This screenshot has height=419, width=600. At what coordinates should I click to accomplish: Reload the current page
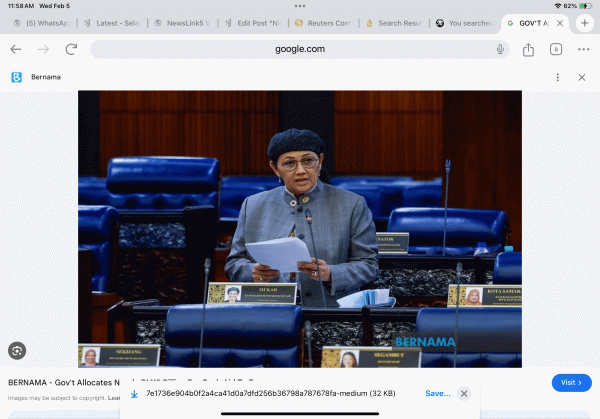click(x=71, y=49)
